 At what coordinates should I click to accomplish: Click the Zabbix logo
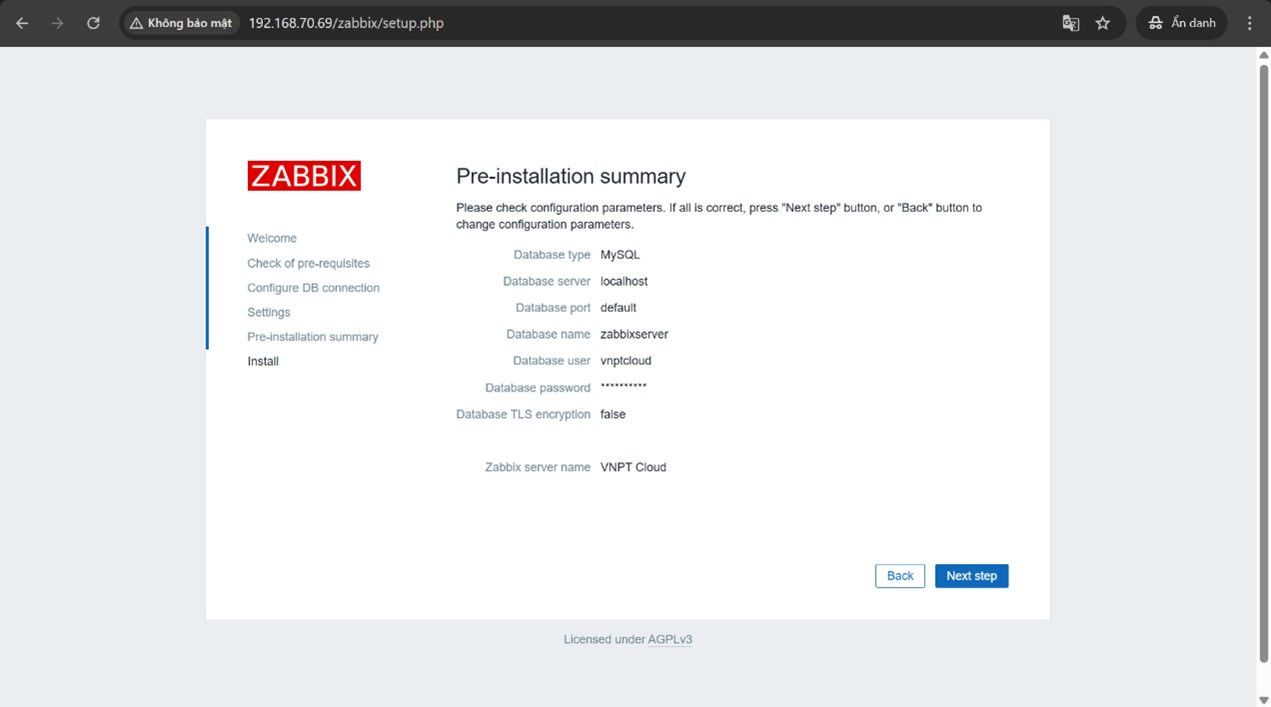[x=304, y=176]
